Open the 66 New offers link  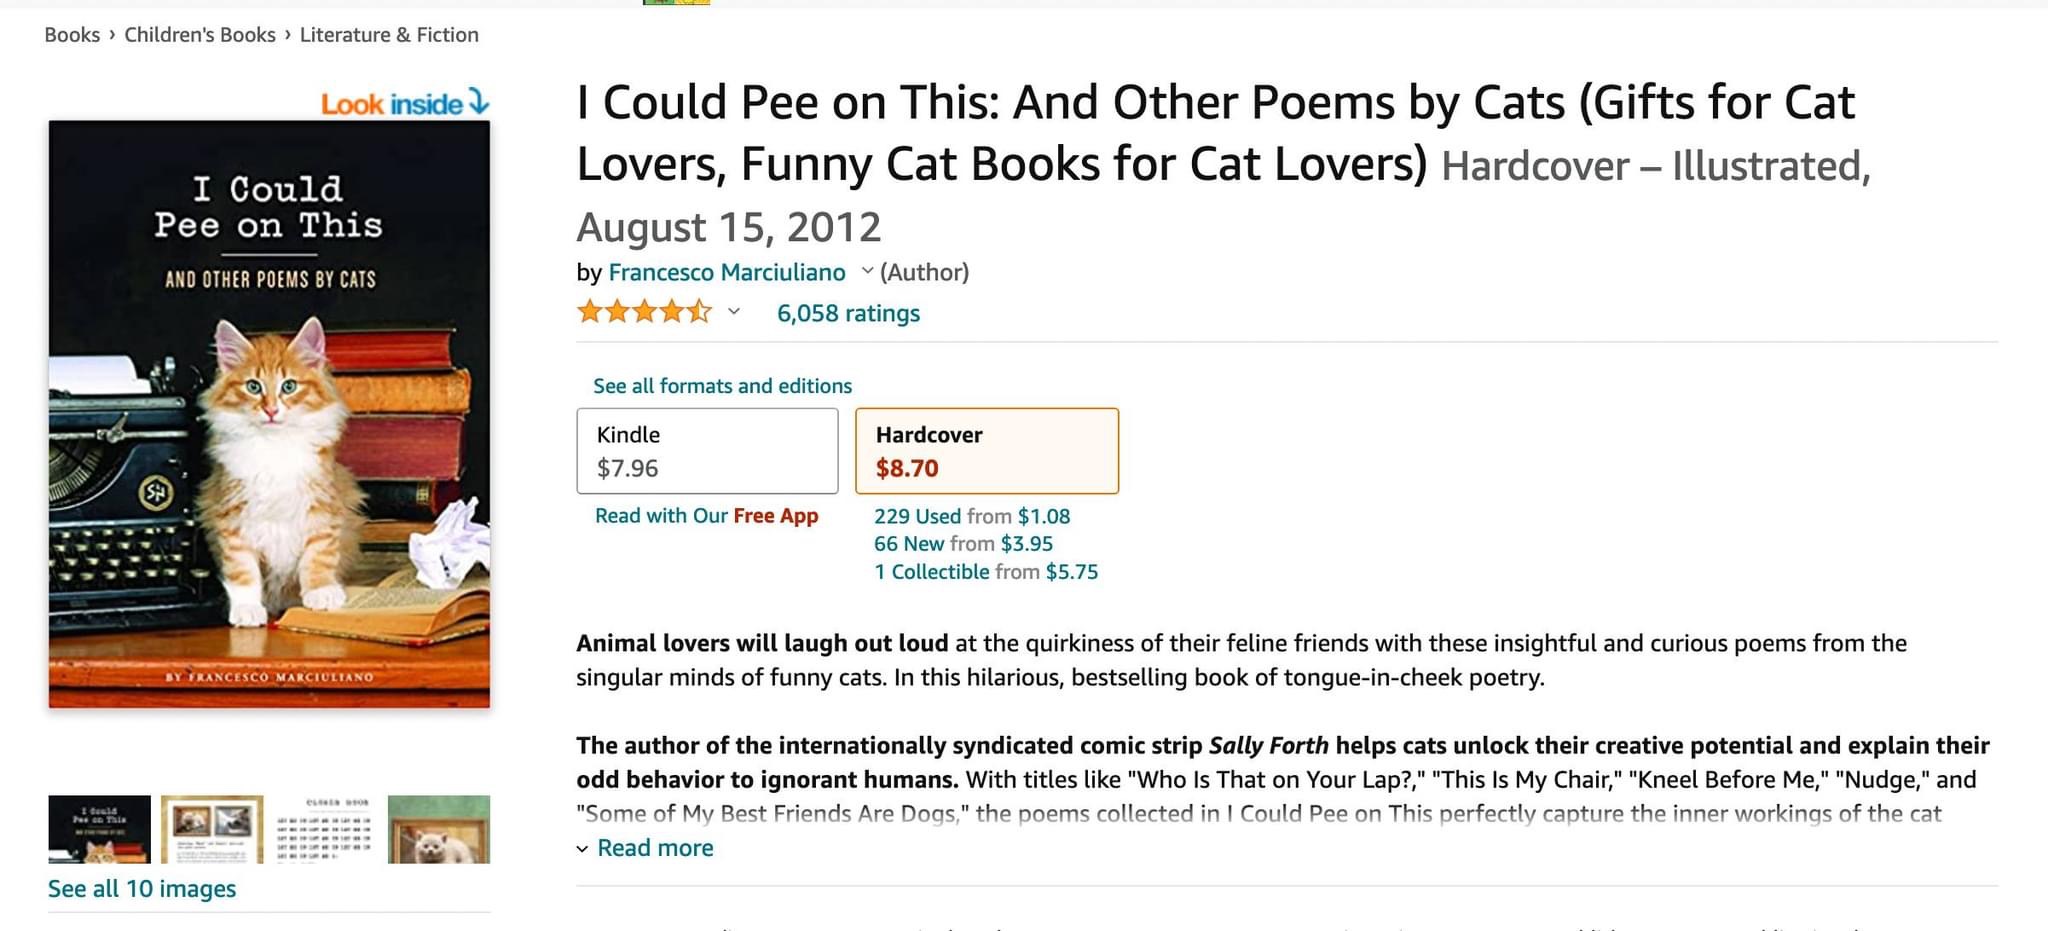tap(909, 544)
